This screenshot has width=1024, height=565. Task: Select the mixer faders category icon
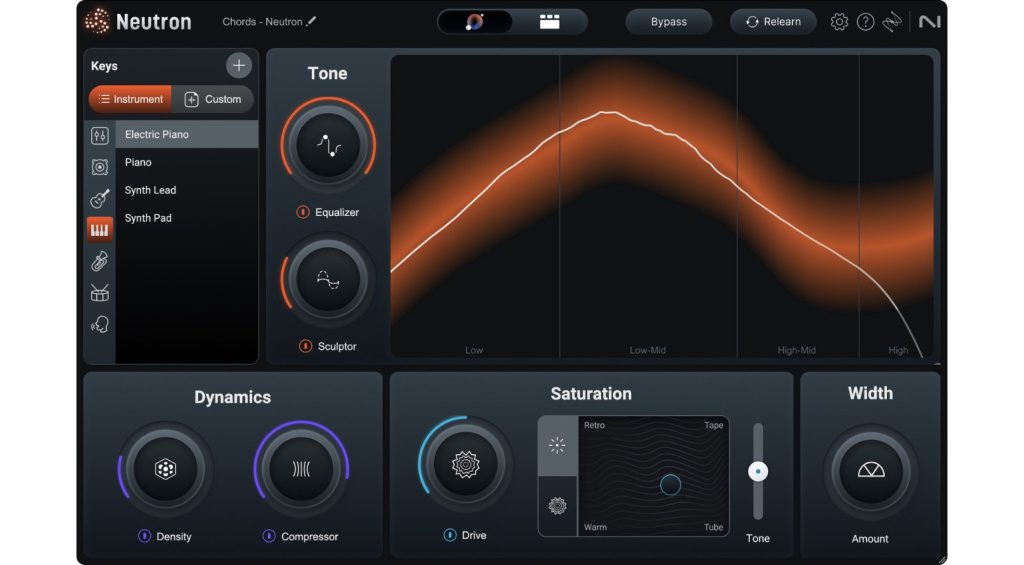pos(100,135)
